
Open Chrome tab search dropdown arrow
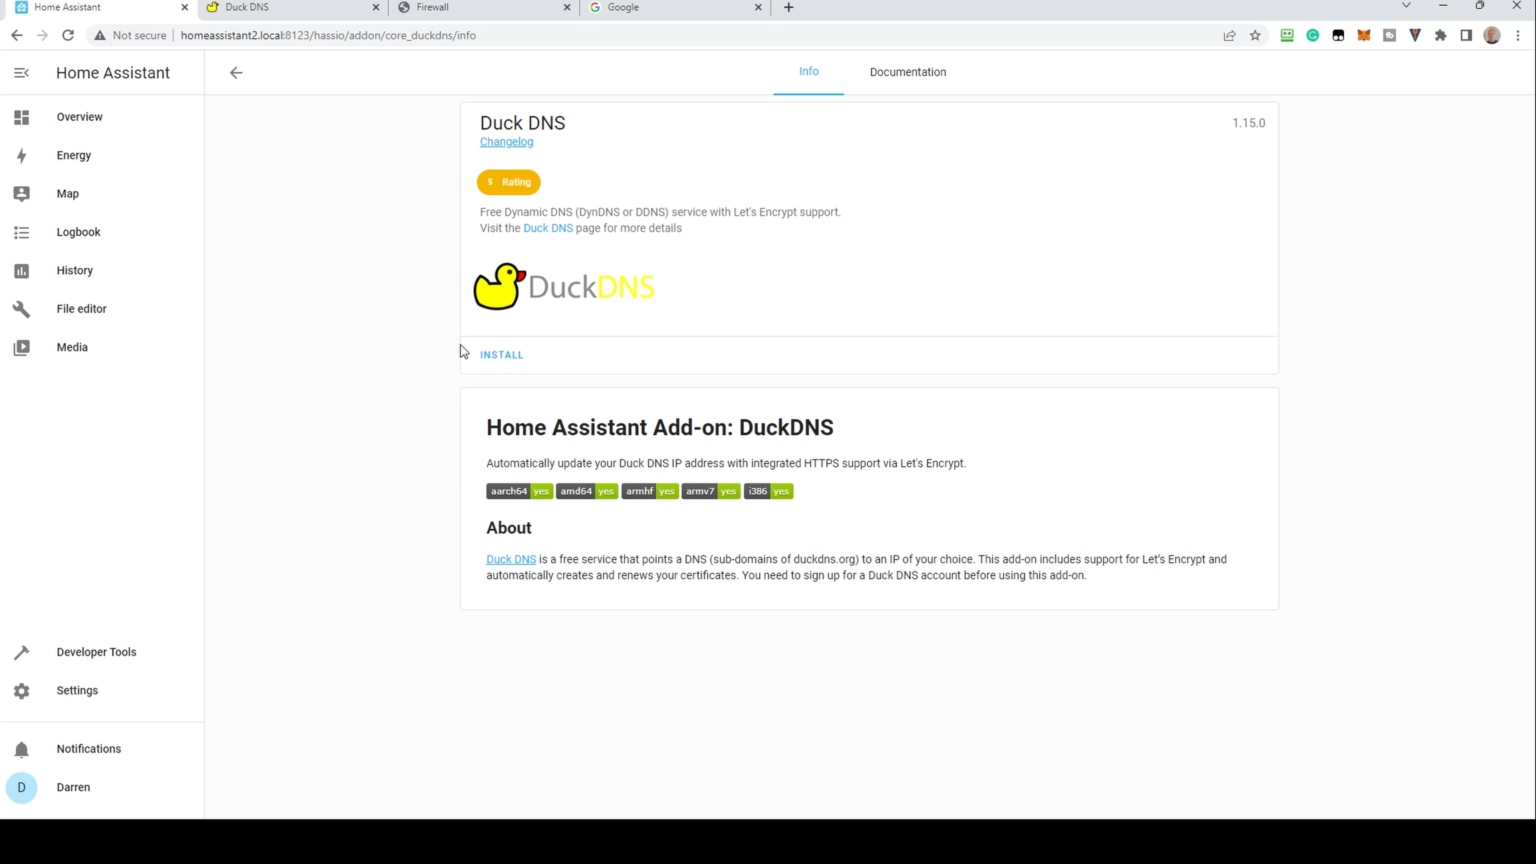[x=1406, y=6]
